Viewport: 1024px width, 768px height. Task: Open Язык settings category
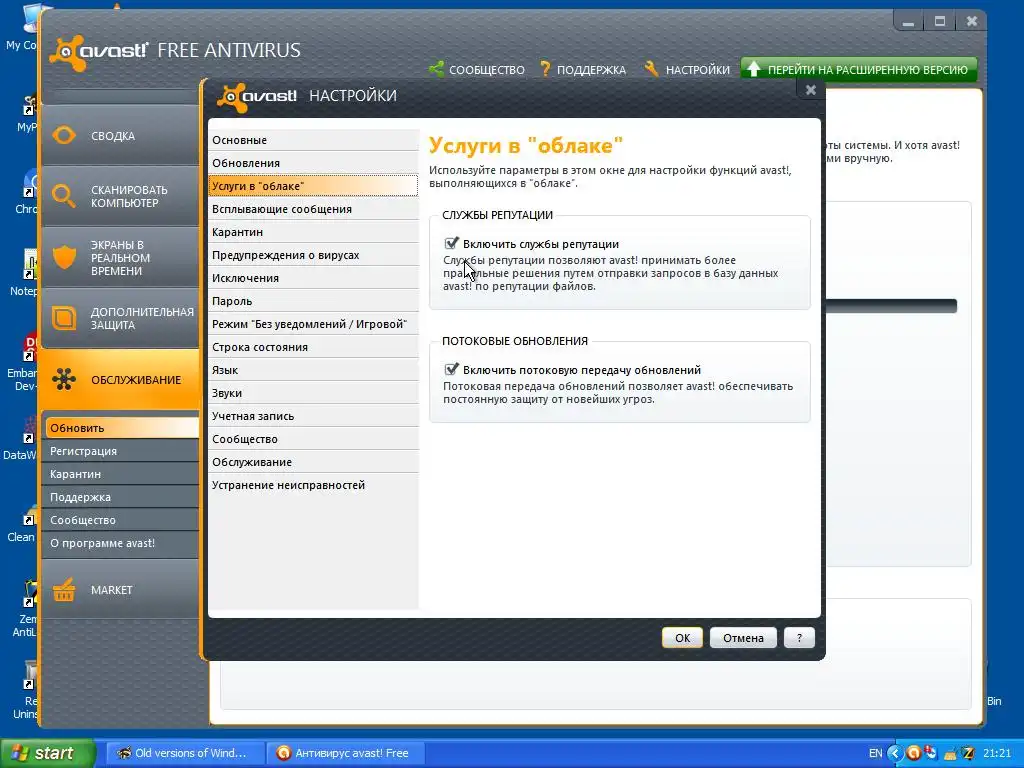[313, 370]
